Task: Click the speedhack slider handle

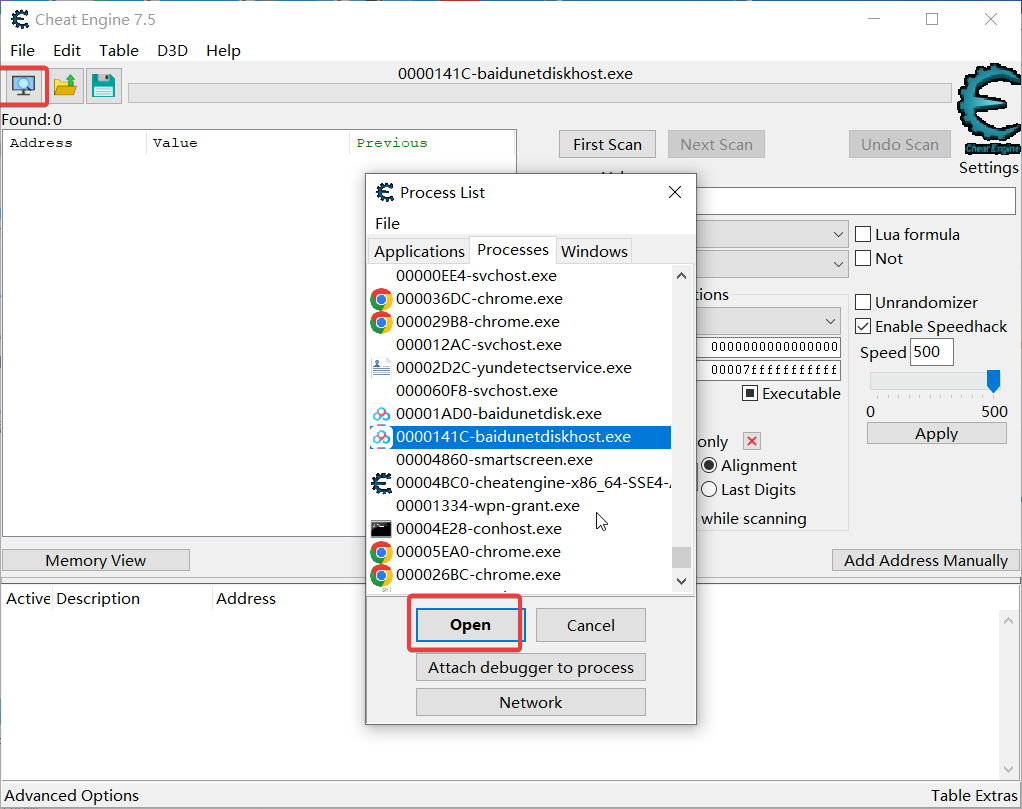Action: point(993,381)
